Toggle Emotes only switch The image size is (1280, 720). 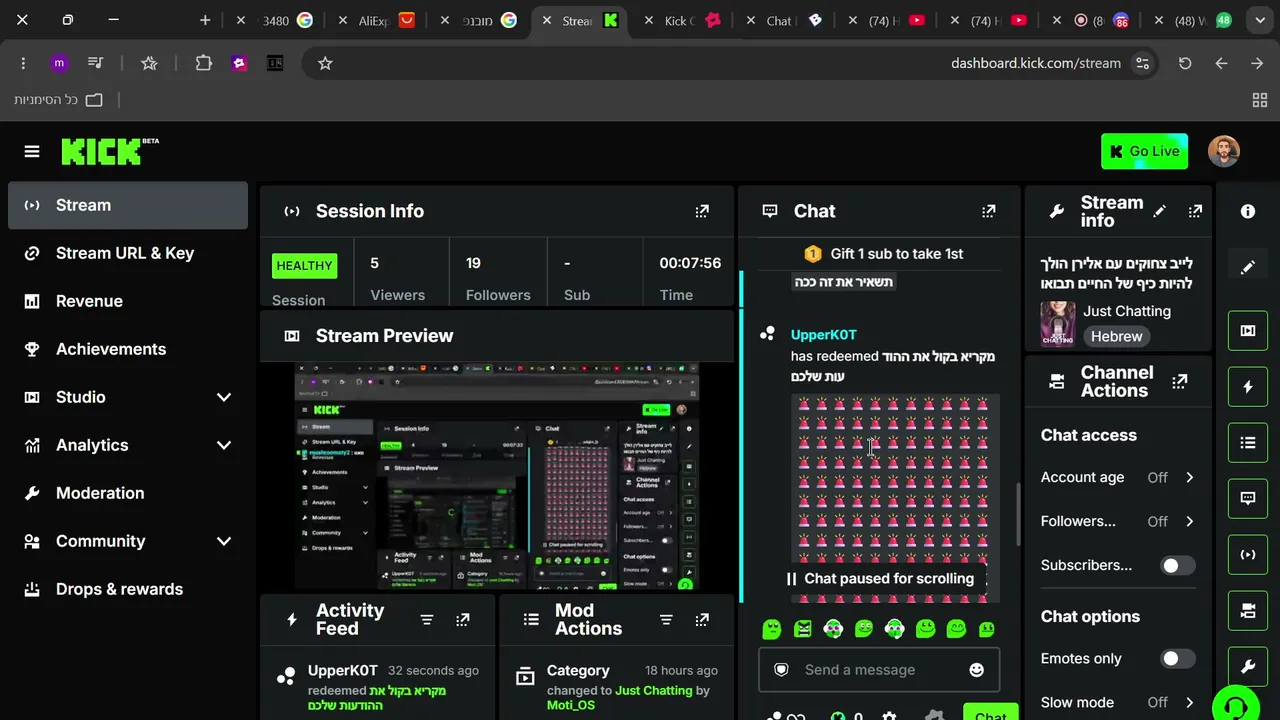(x=1178, y=659)
